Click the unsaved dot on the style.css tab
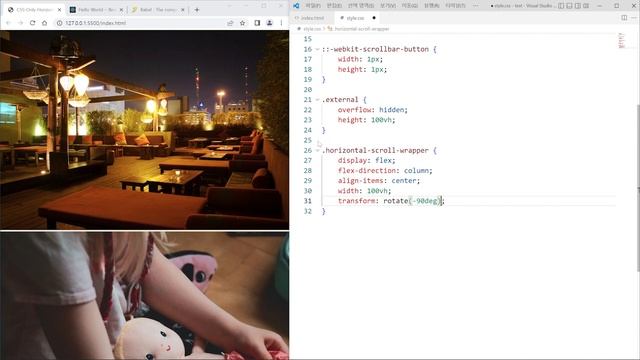The width and height of the screenshot is (640, 360). [x=374, y=18]
